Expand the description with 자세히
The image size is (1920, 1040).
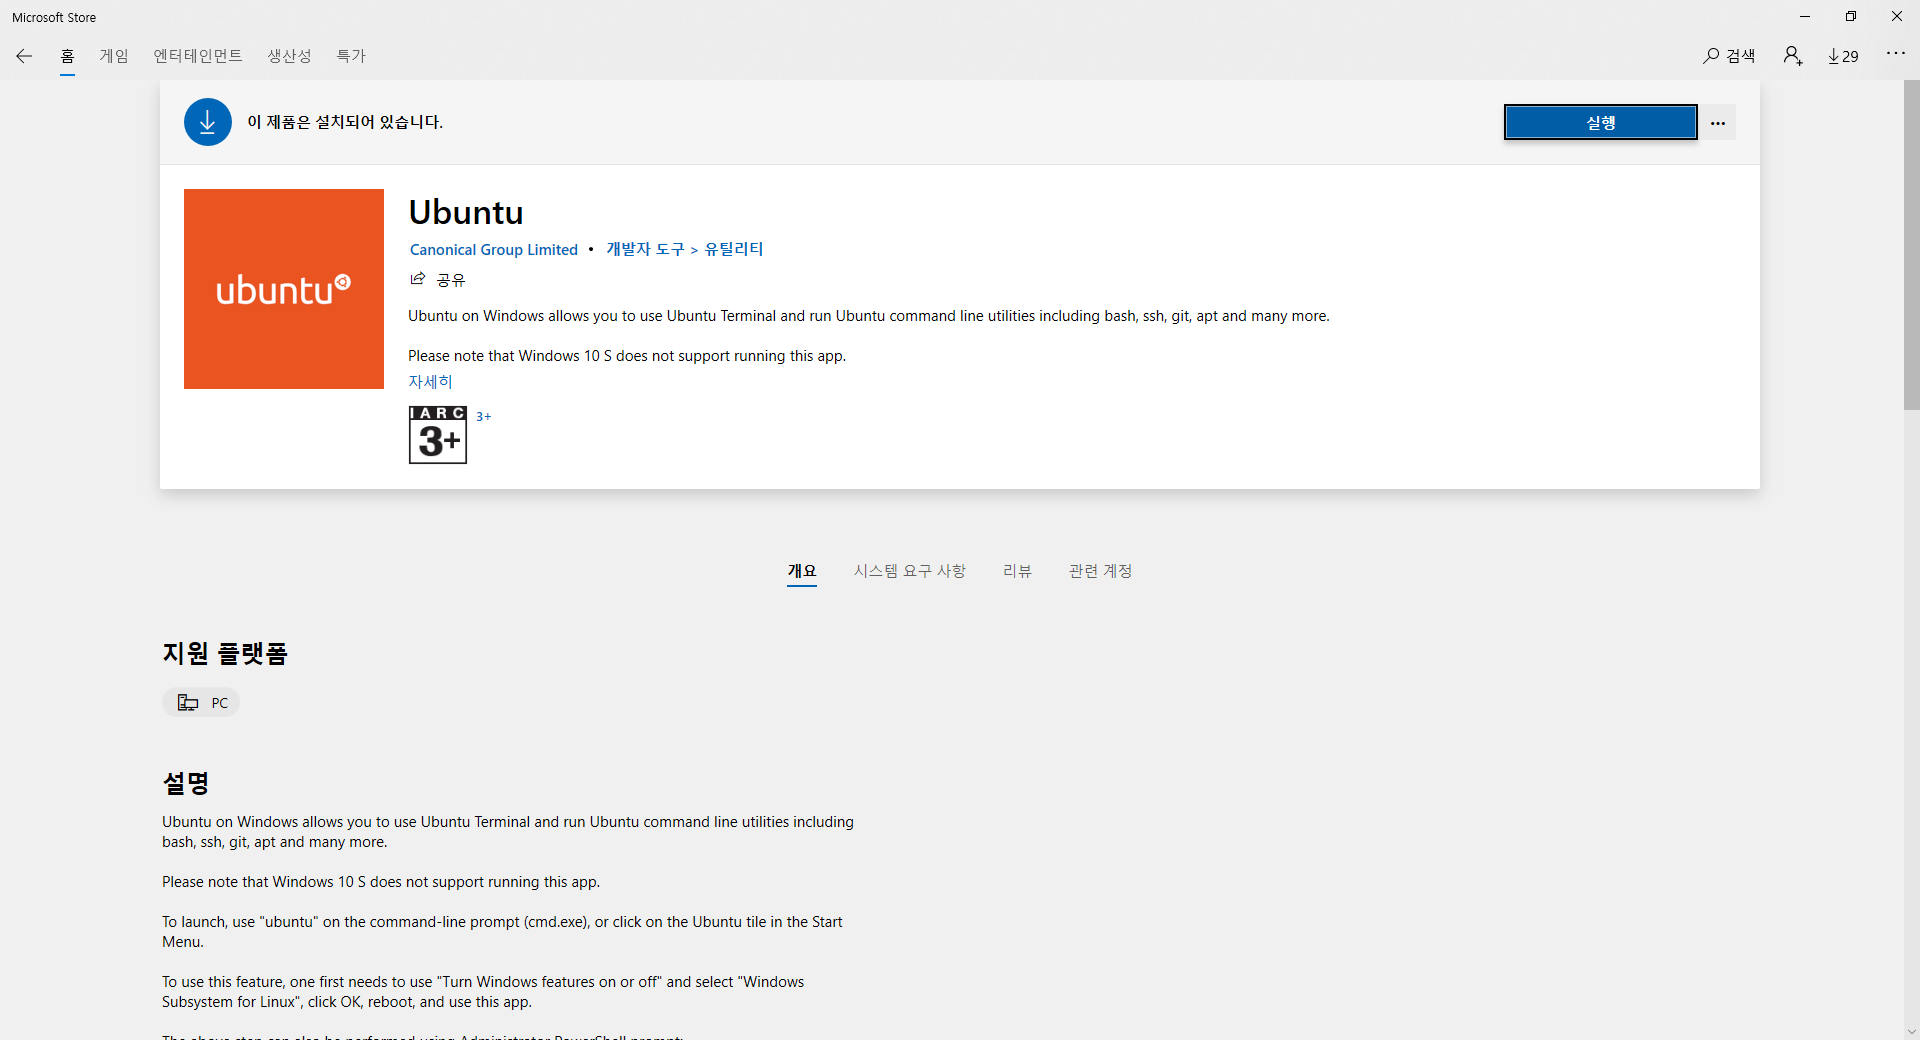[x=430, y=382]
